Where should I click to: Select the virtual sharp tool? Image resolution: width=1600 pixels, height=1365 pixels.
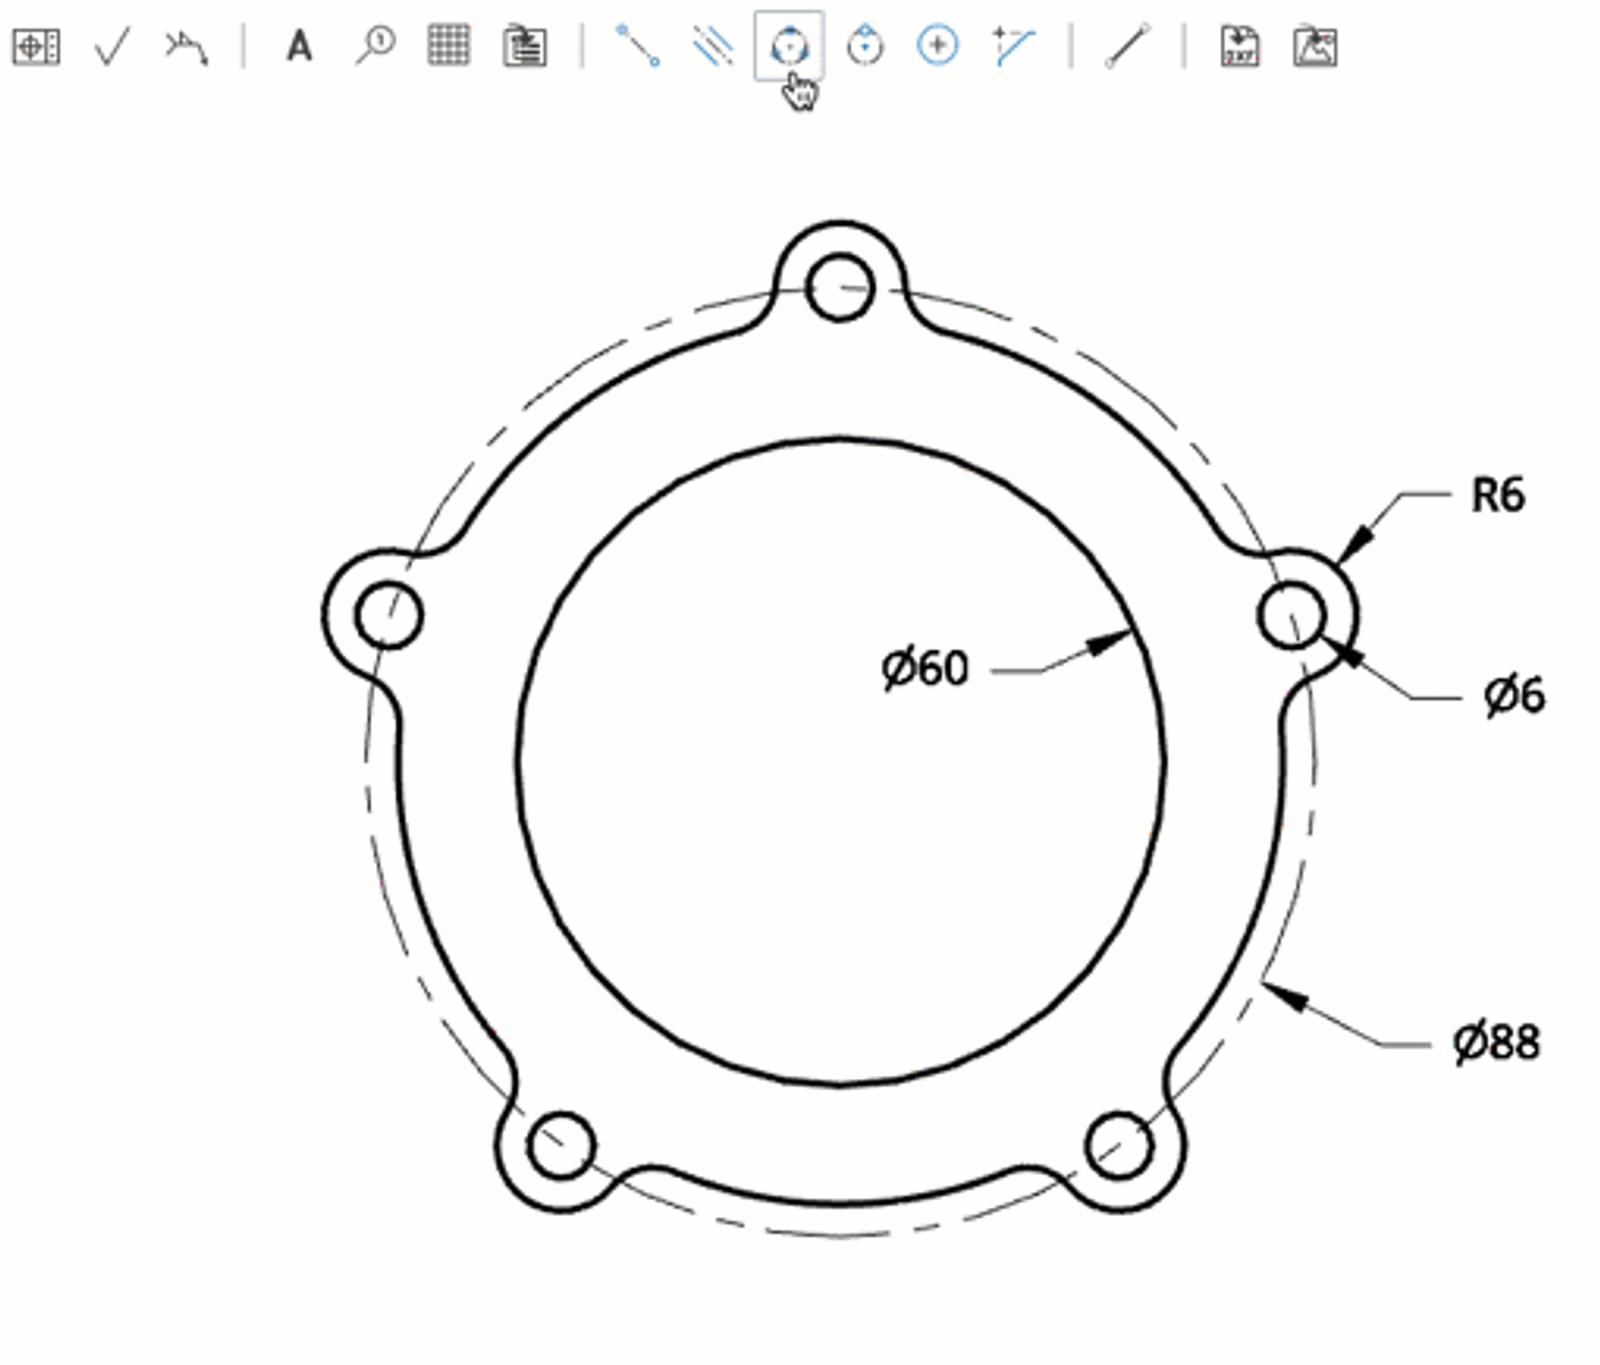tap(1013, 46)
